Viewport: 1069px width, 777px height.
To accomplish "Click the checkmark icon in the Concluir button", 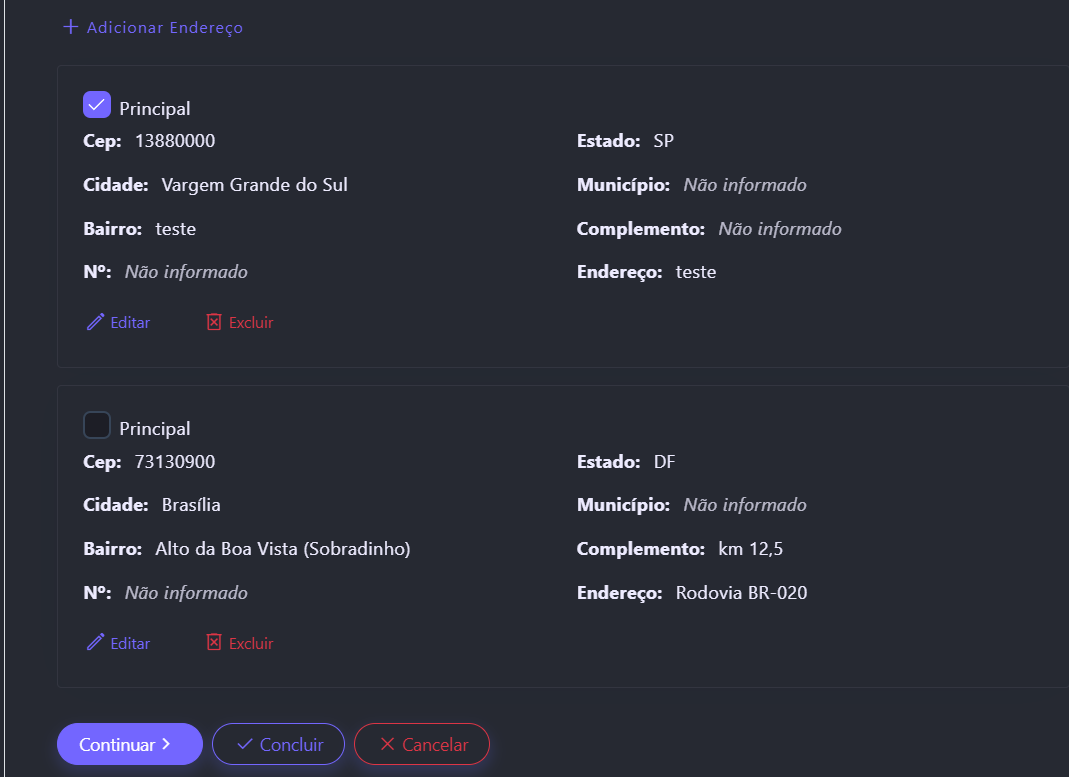I will coord(245,744).
